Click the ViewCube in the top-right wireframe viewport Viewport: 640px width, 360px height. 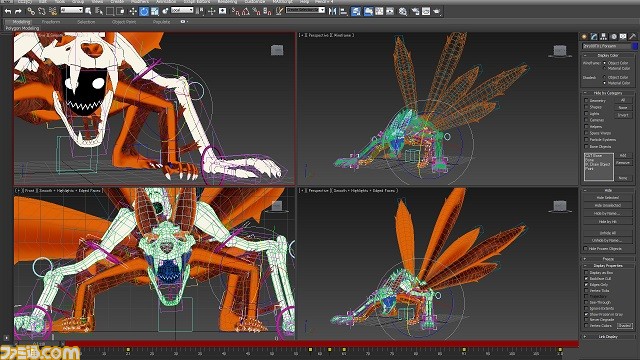coord(560,51)
